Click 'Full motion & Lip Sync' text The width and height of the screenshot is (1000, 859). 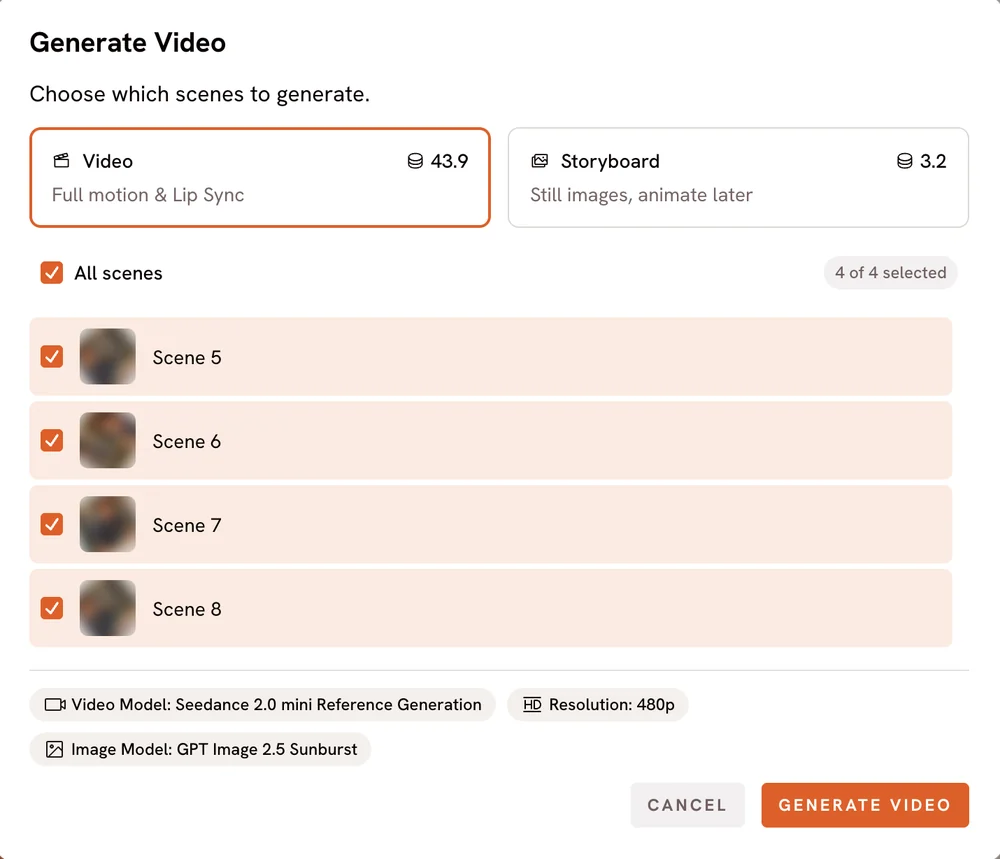[x=148, y=195]
